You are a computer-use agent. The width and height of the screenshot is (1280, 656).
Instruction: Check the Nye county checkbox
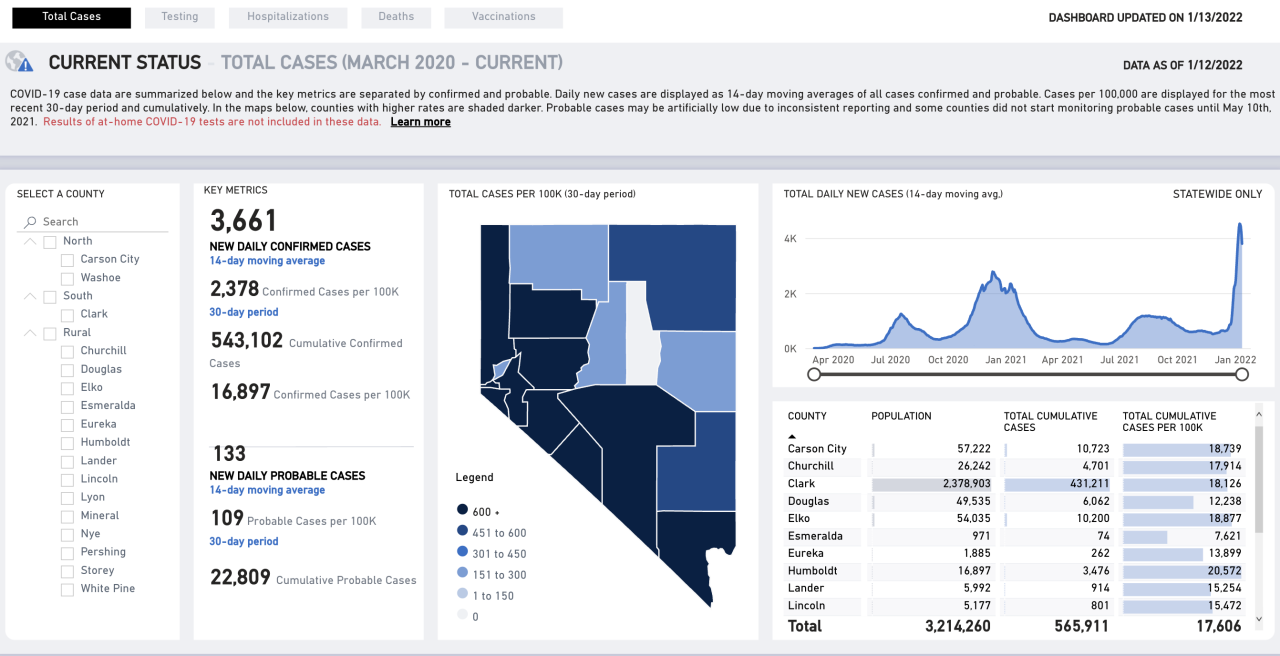pos(67,533)
